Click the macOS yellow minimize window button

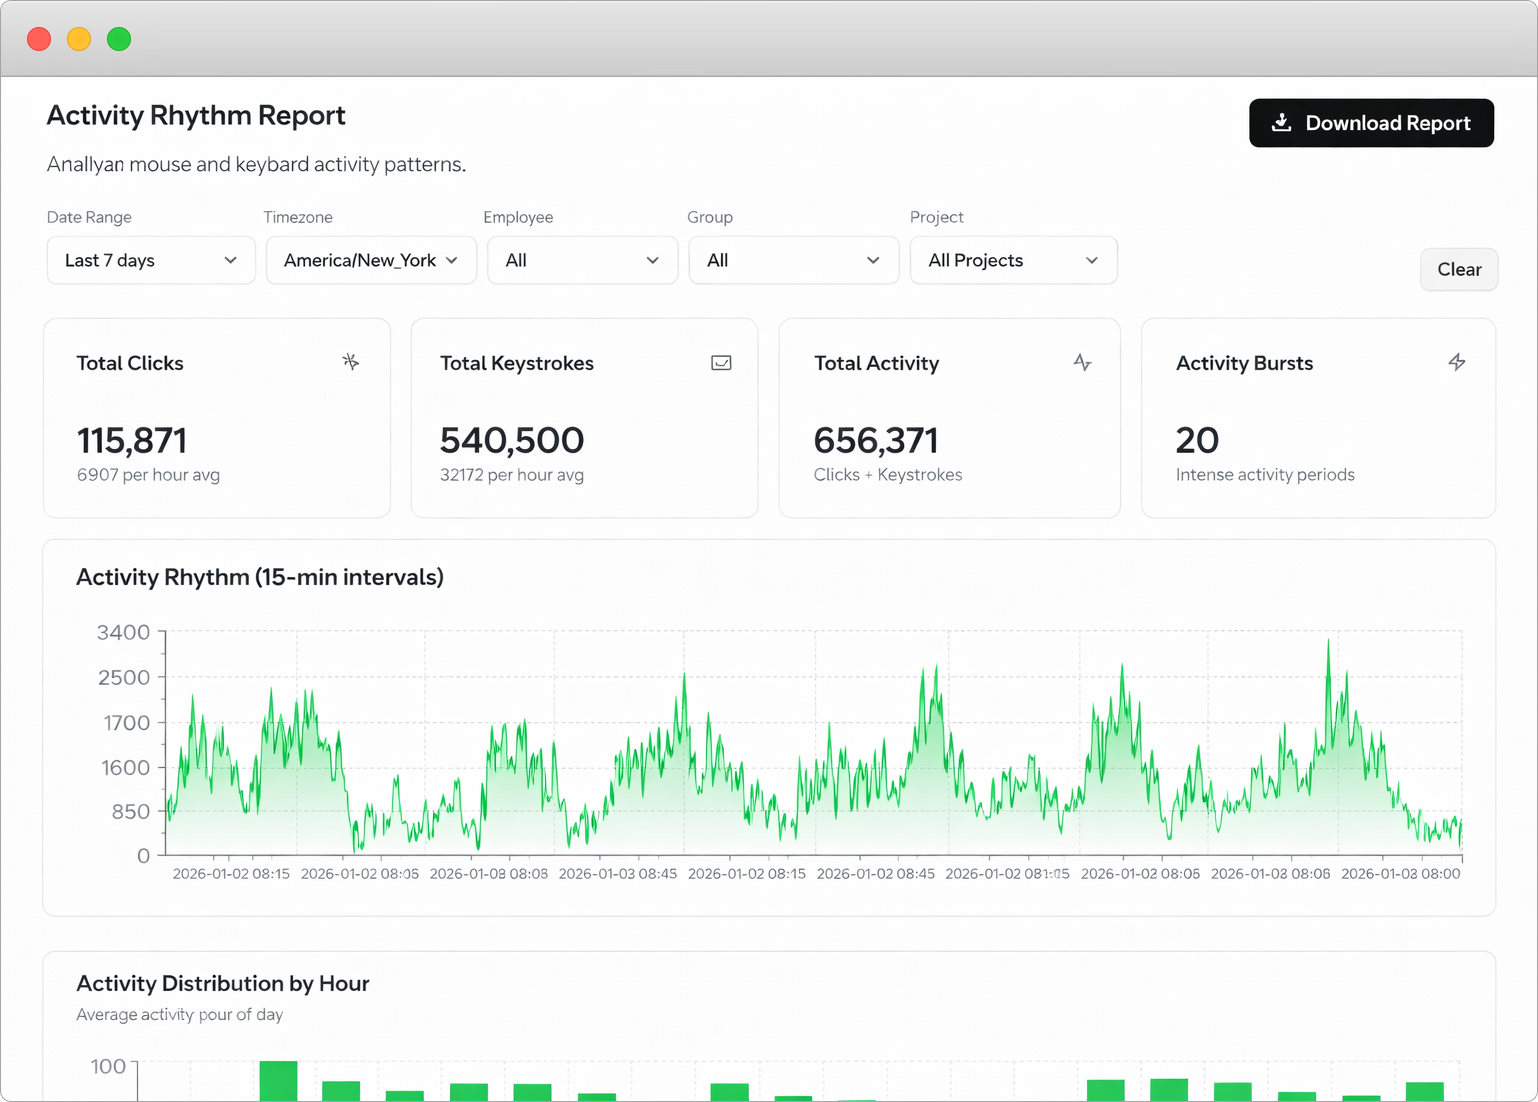click(x=79, y=39)
